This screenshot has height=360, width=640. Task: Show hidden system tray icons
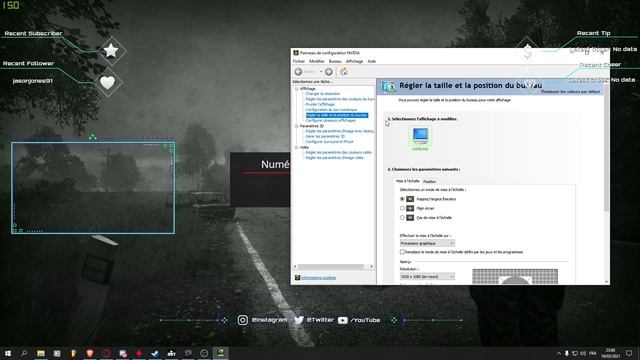pos(558,353)
